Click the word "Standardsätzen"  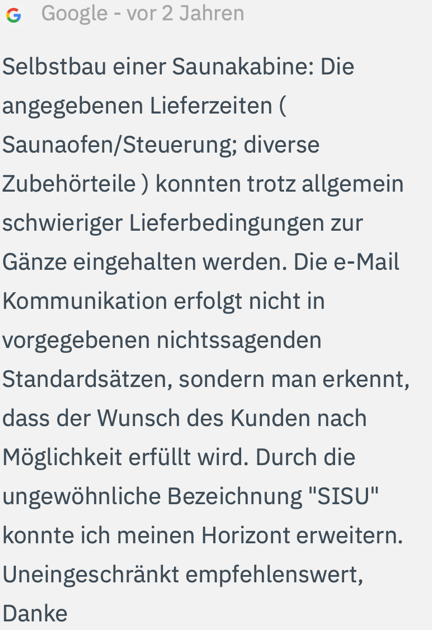[x=87, y=379]
